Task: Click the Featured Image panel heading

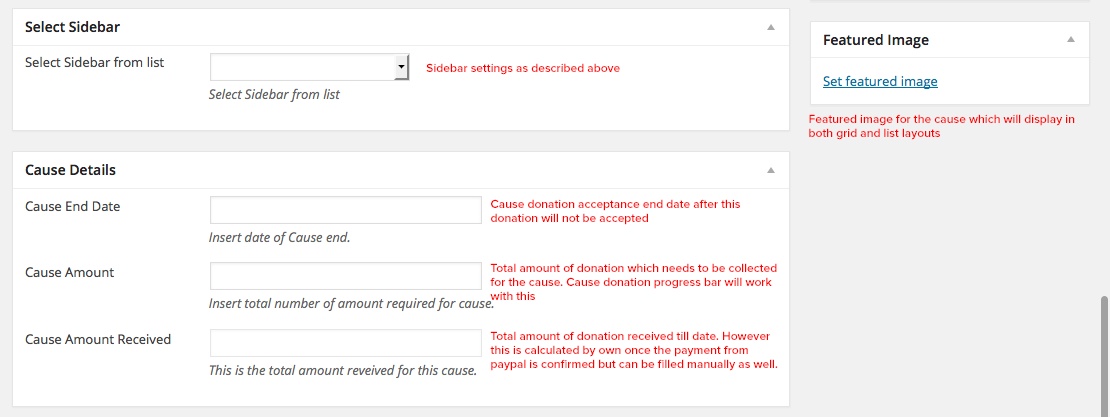Action: point(876,40)
